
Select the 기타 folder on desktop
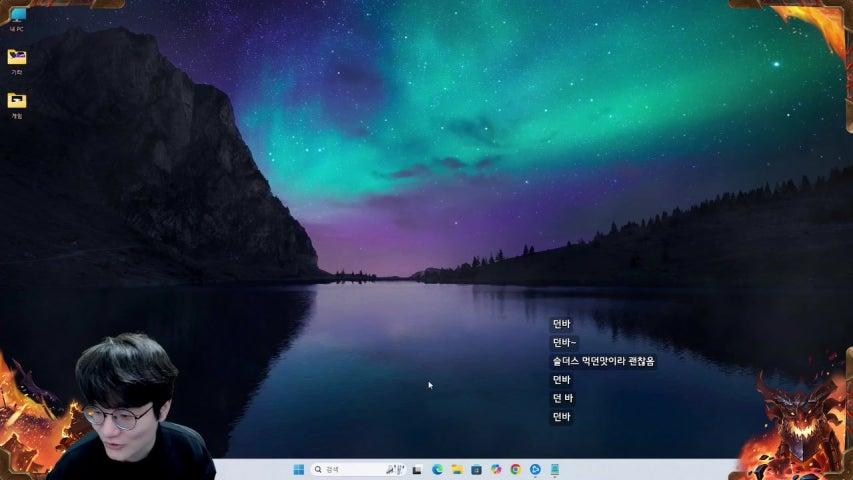click(x=17, y=58)
